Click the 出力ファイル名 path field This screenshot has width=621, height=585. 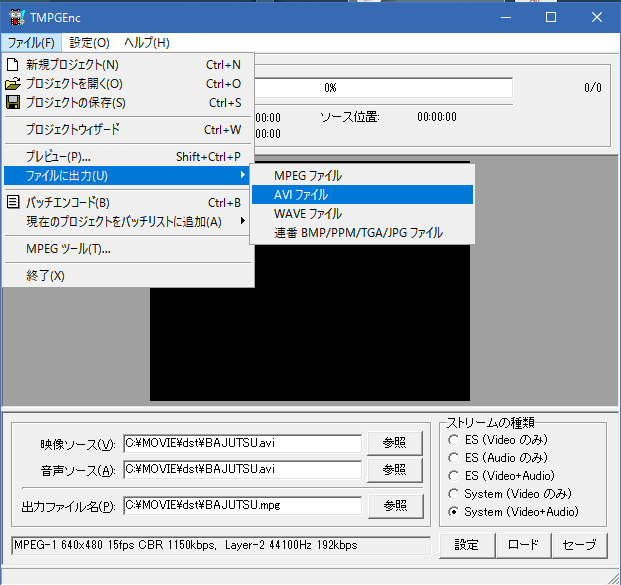pyautogui.click(x=241, y=506)
